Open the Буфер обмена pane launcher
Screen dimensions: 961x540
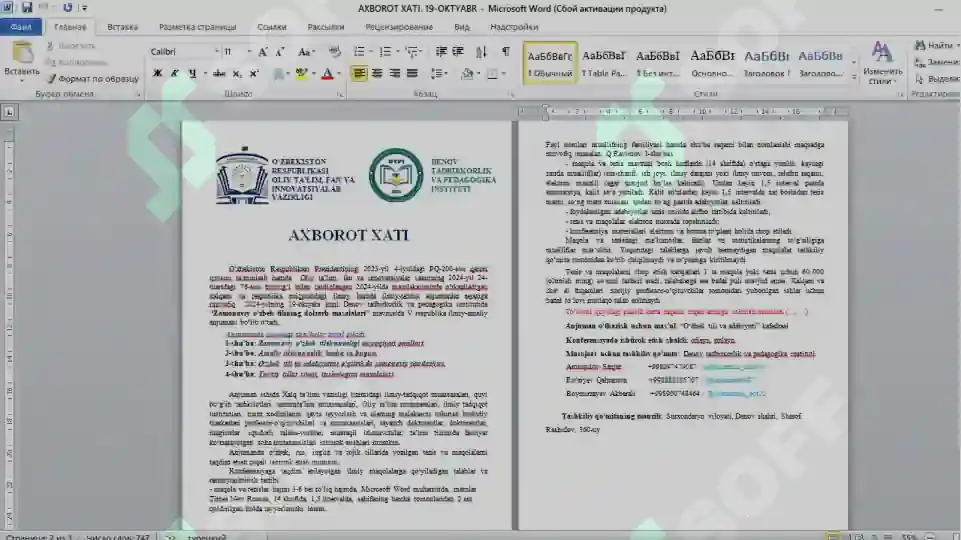[x=139, y=94]
